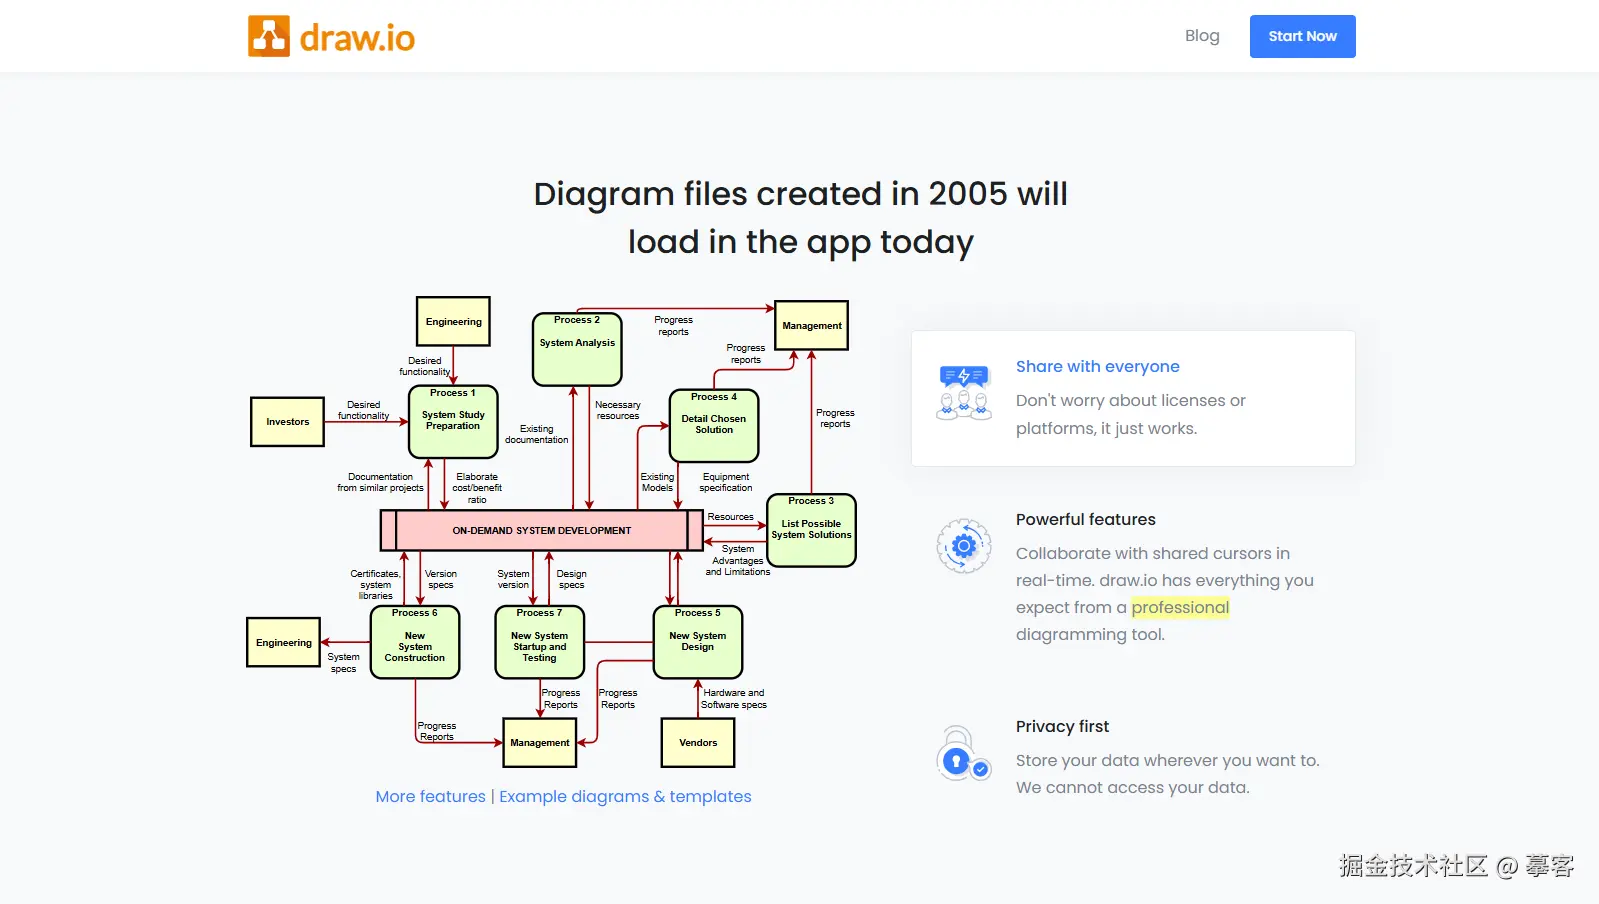Open the Blog link
1599x904 pixels.
click(x=1202, y=36)
